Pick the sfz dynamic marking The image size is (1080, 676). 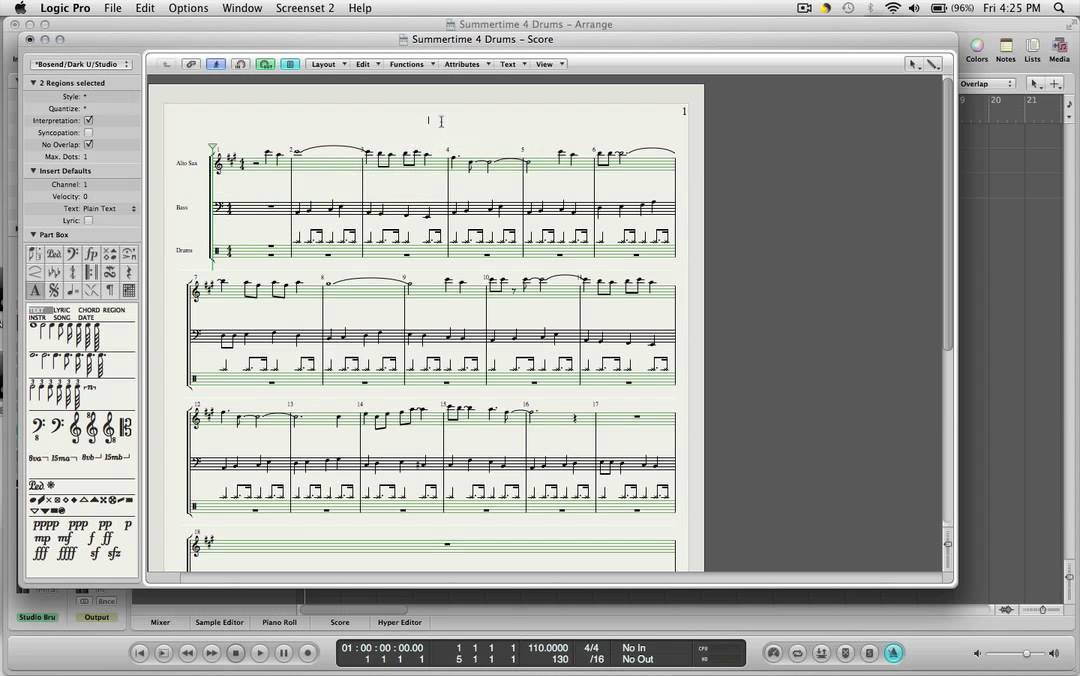[114, 553]
